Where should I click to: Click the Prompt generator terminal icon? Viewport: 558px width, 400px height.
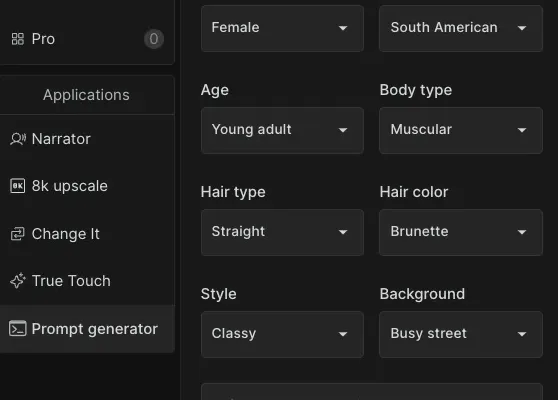click(x=17, y=328)
